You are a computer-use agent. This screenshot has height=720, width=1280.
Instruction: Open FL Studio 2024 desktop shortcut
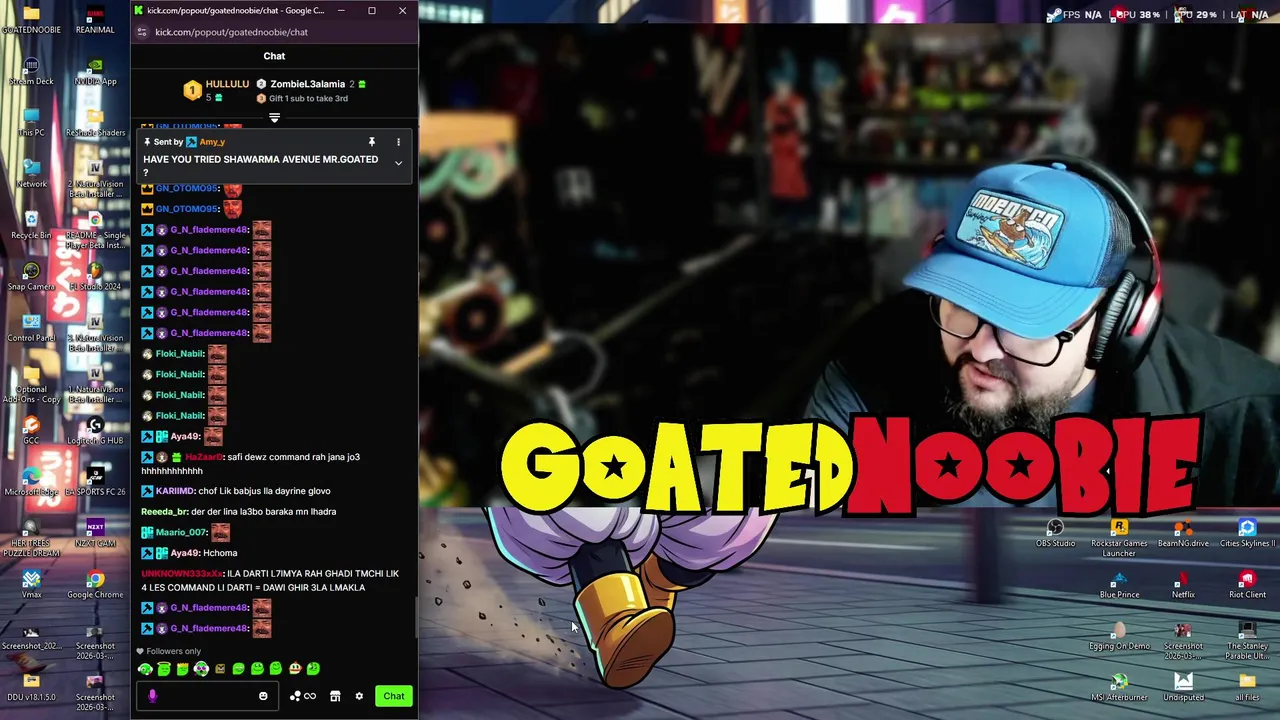pos(95,277)
